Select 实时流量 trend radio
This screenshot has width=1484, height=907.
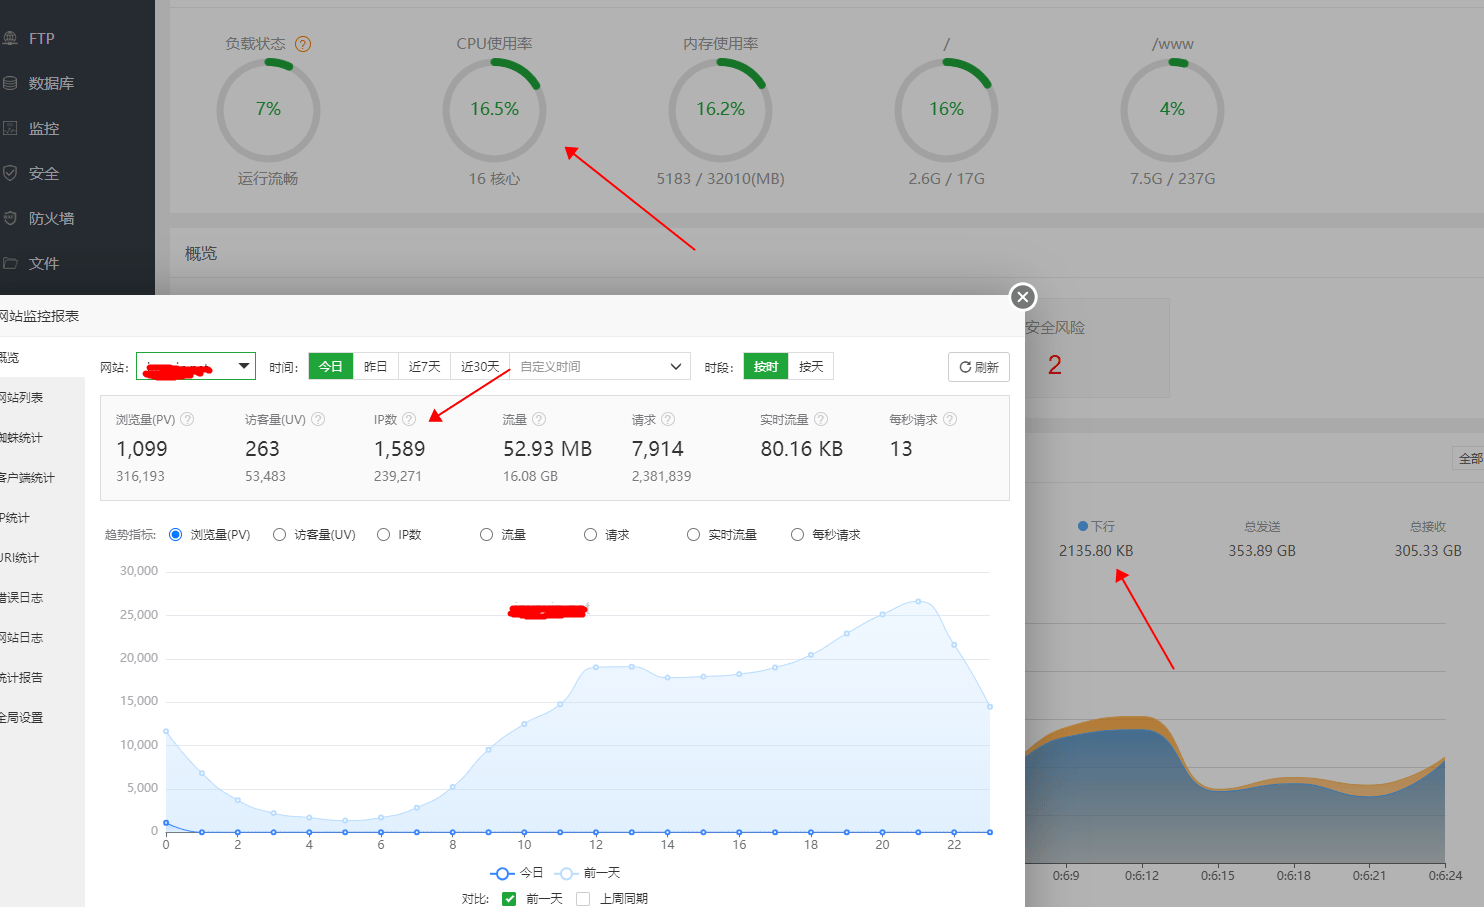(x=694, y=535)
